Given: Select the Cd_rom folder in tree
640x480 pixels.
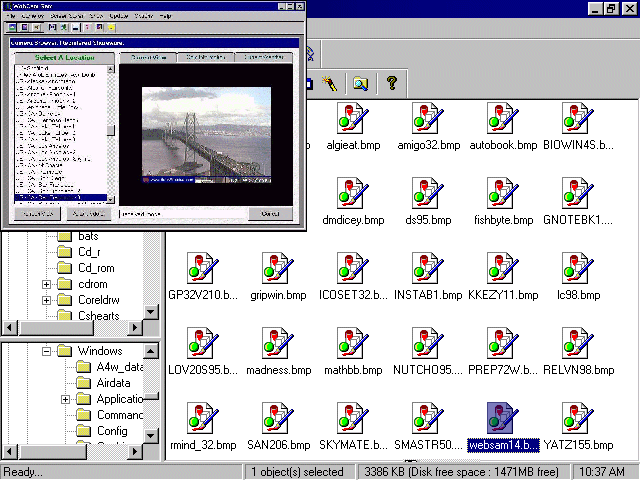Looking at the screenshot, I should click(x=66, y=267).
